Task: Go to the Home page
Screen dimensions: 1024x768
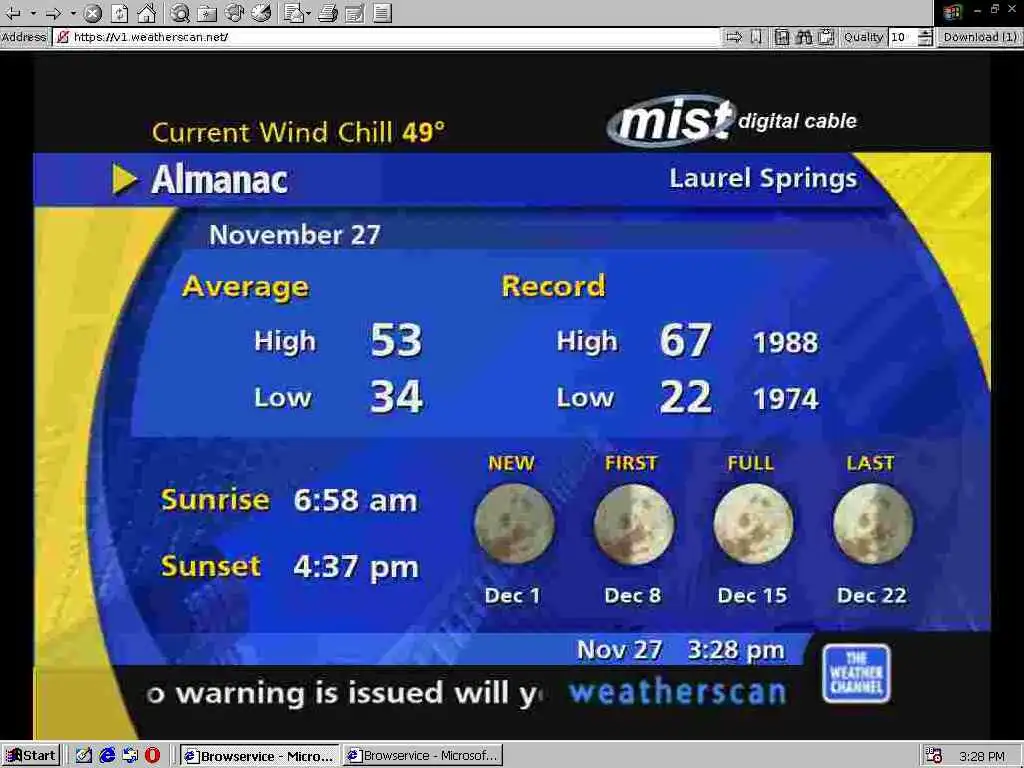Action: (x=147, y=12)
